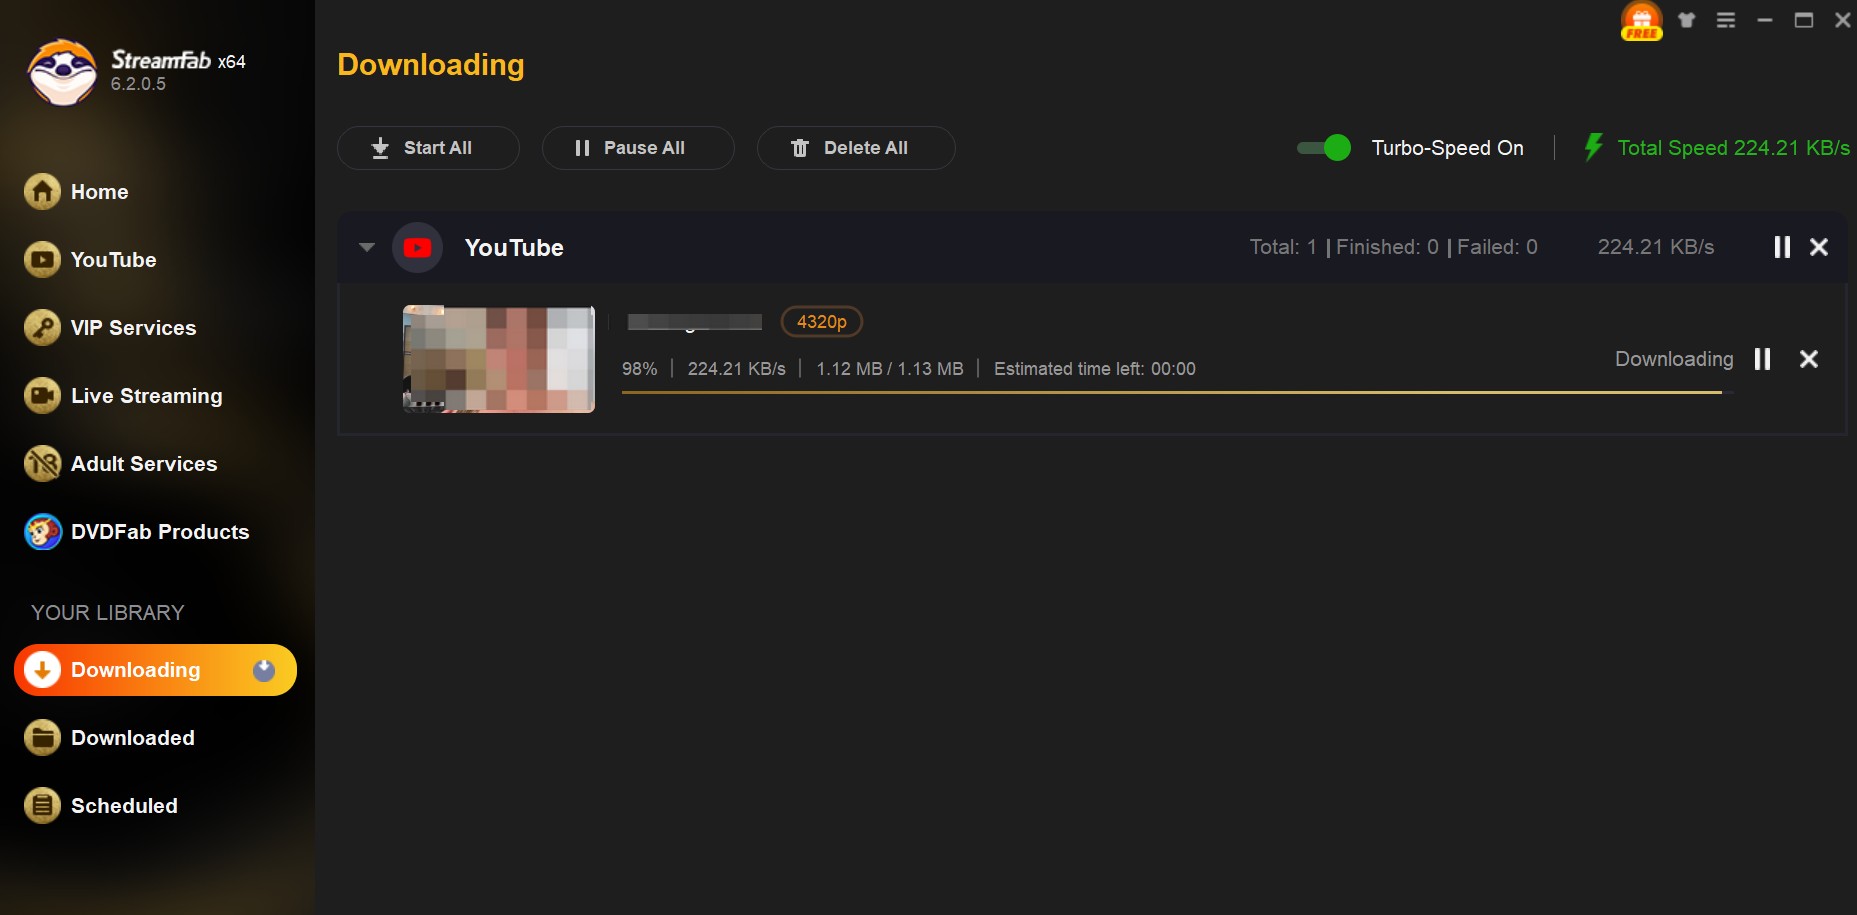Image resolution: width=1857 pixels, height=915 pixels.
Task: Click the 'Total Speed 224.21 KB/s' text
Action: pos(1733,148)
